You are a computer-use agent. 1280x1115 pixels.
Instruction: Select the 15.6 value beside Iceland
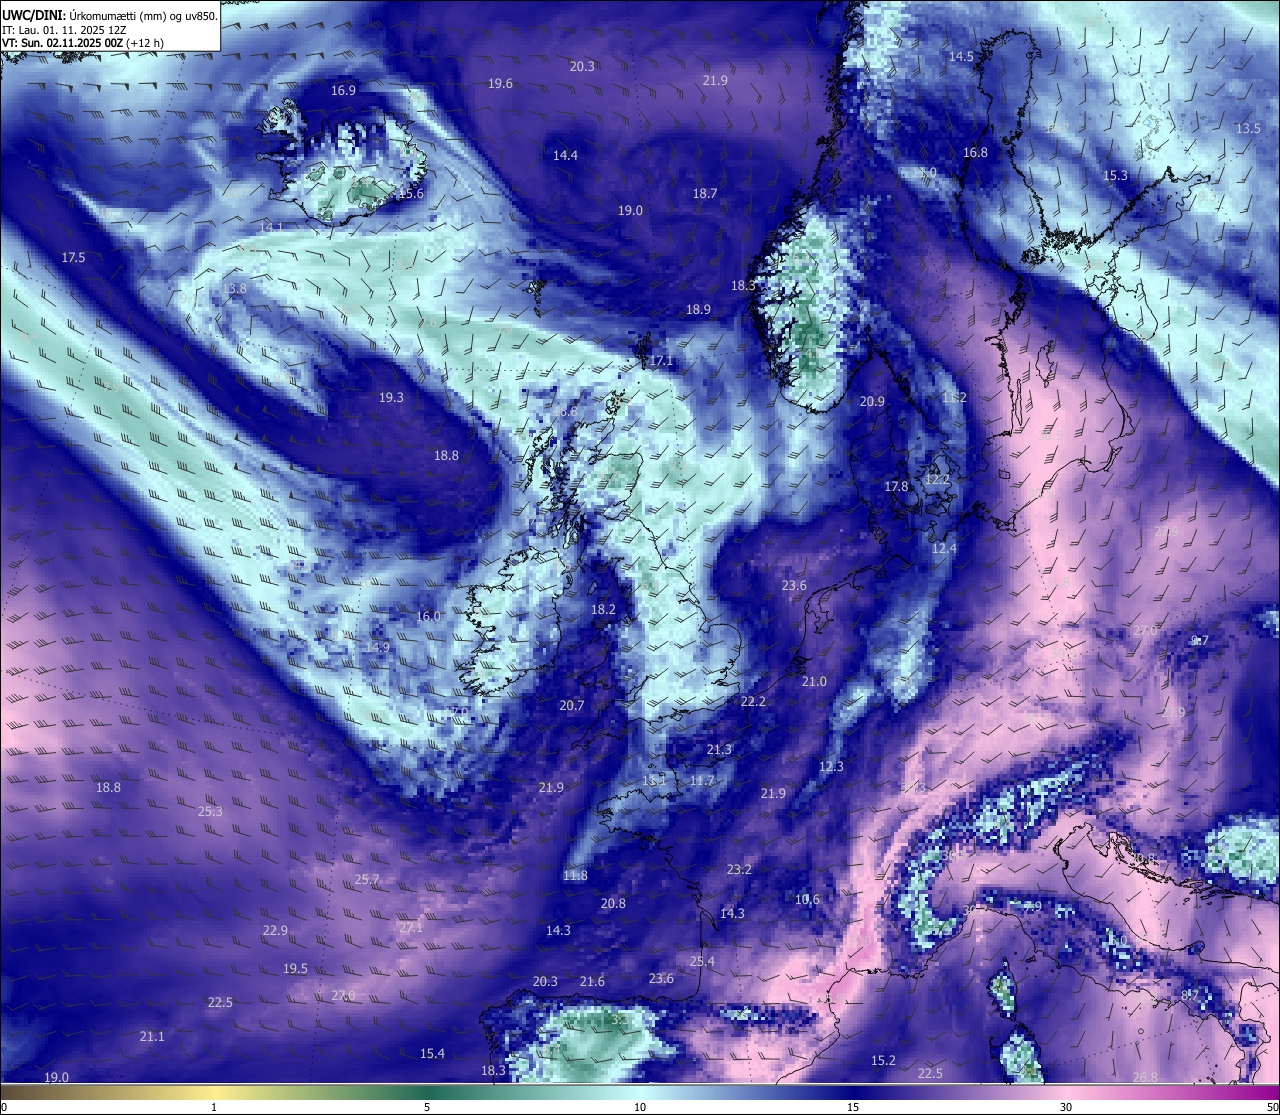click(411, 193)
